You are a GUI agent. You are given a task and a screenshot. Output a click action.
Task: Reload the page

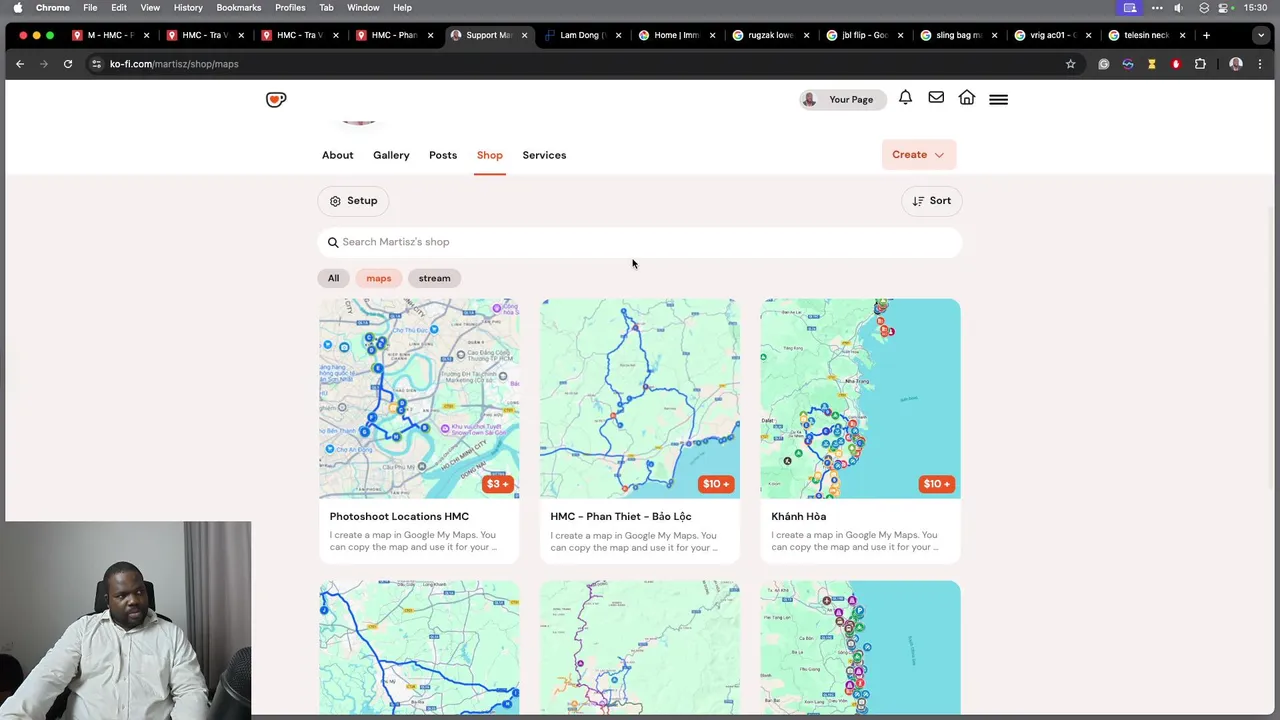pos(68,64)
